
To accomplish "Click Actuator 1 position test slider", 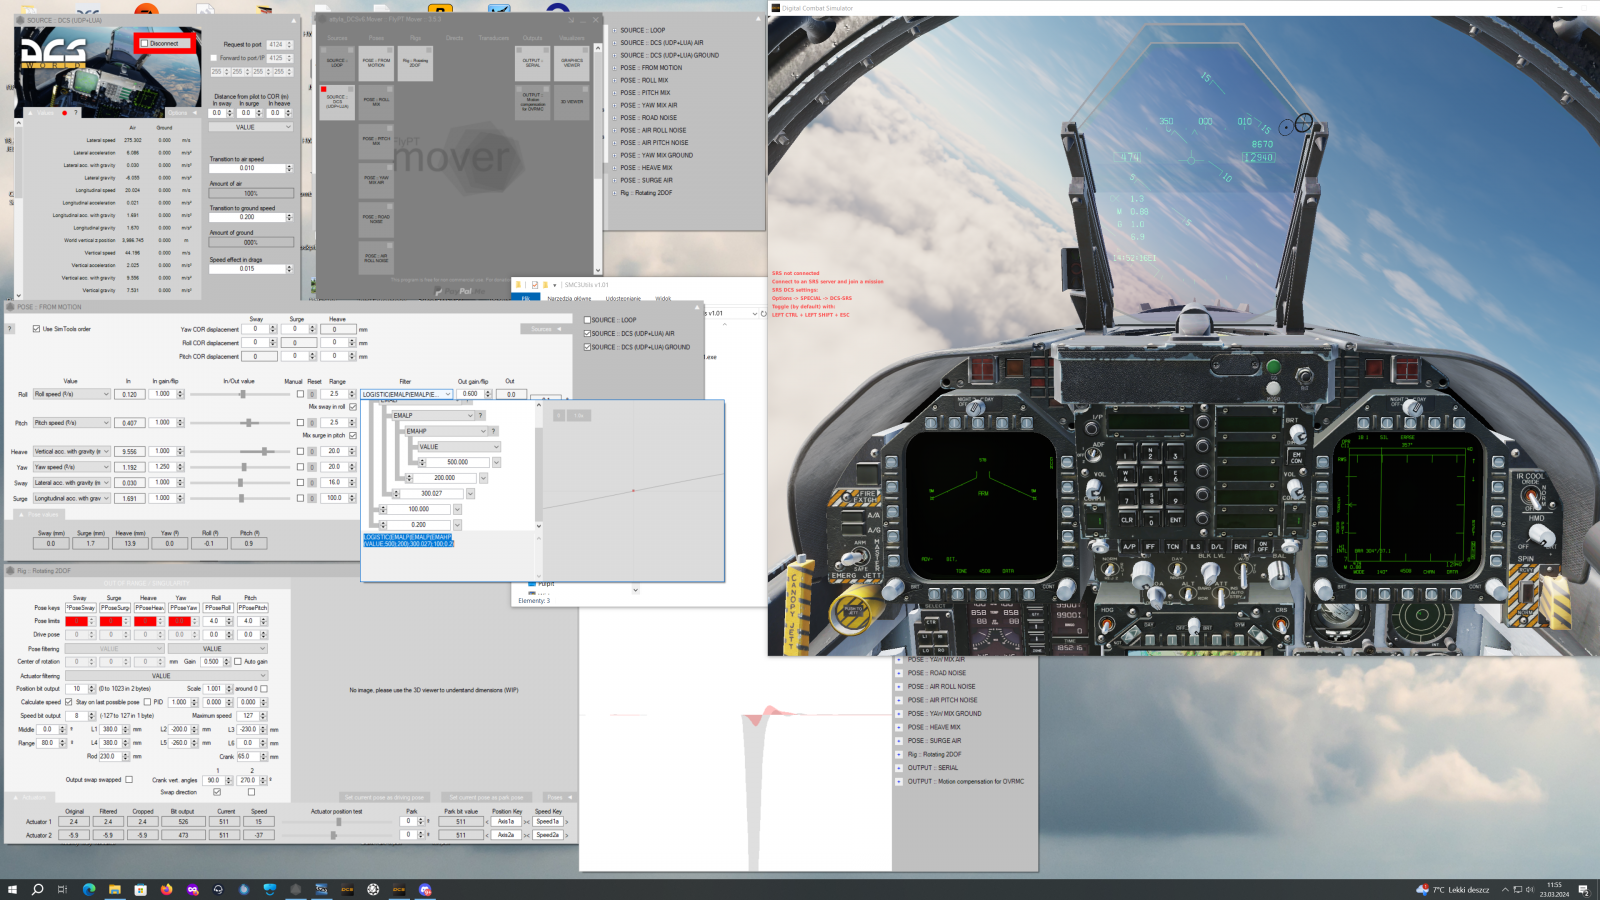I will click(x=338, y=822).
